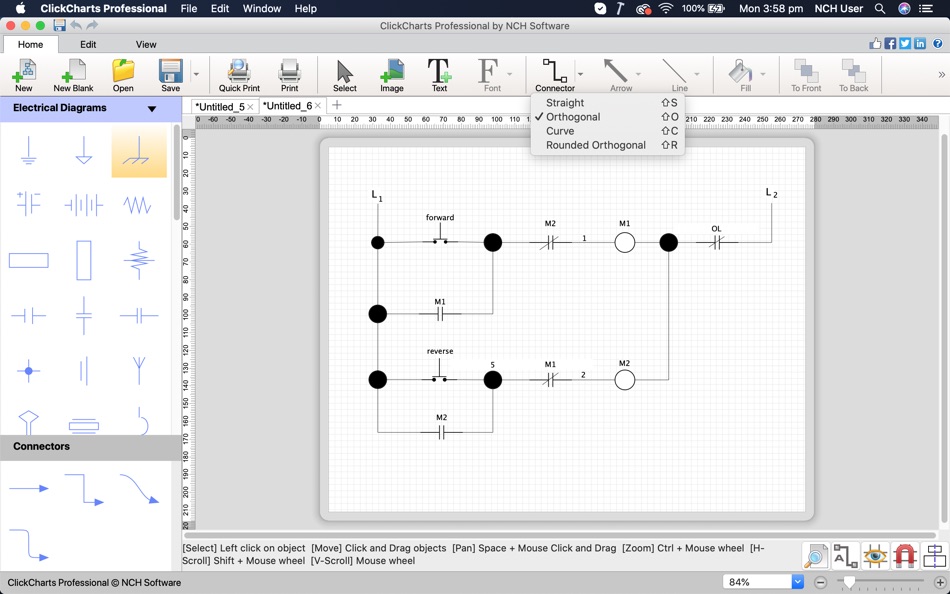Click the New Blank toolbar icon
Image resolution: width=950 pixels, height=594 pixels.
[x=73, y=75]
